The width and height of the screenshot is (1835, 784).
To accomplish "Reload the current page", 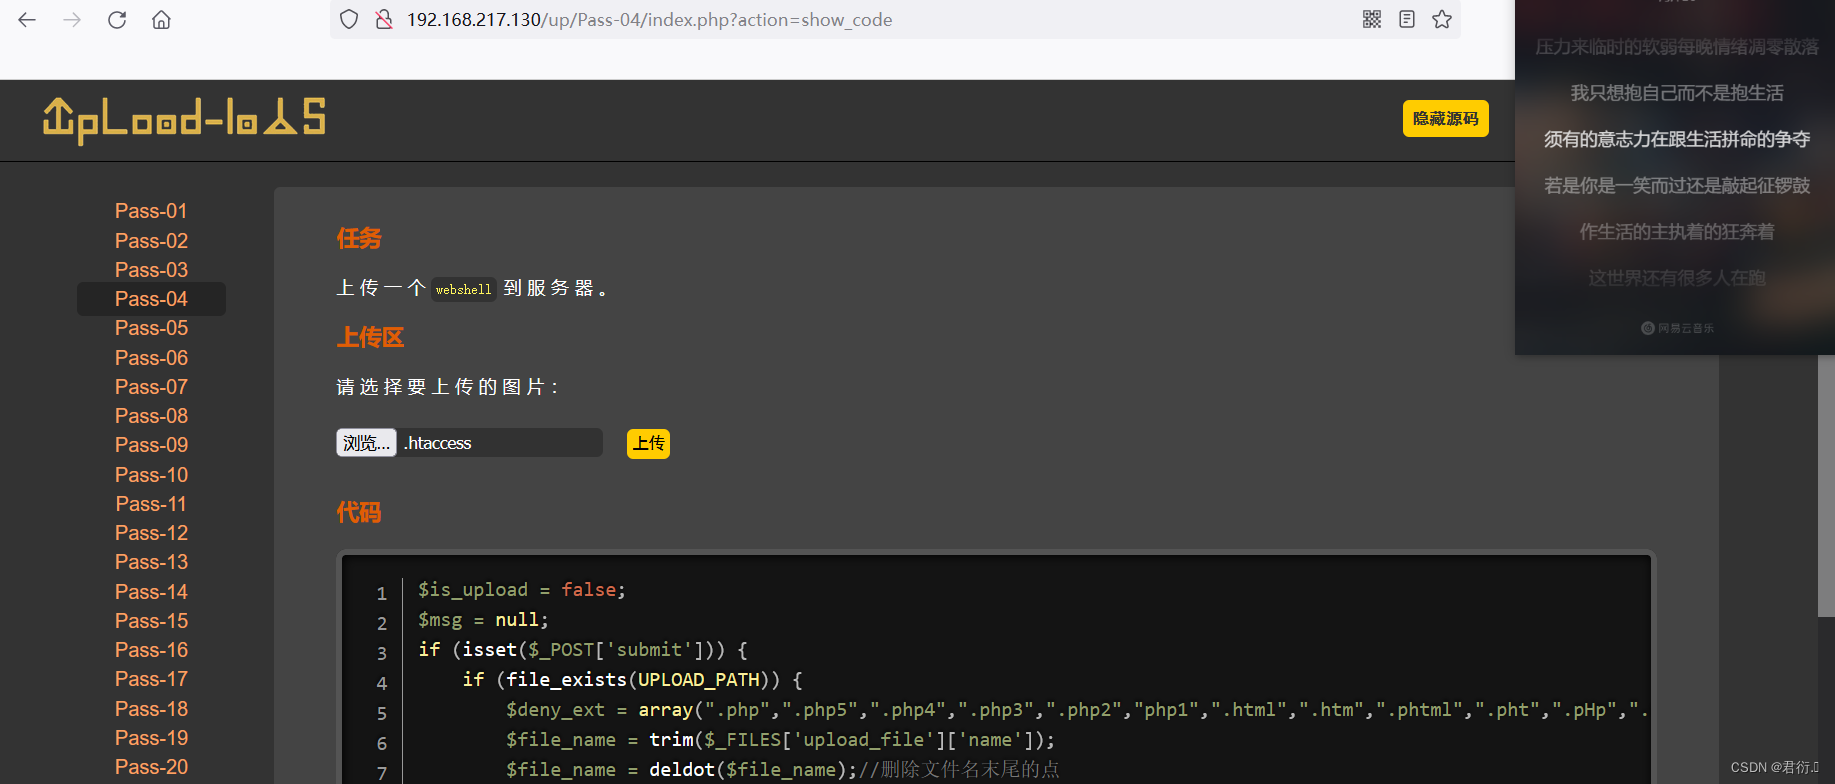I will coord(117,19).
